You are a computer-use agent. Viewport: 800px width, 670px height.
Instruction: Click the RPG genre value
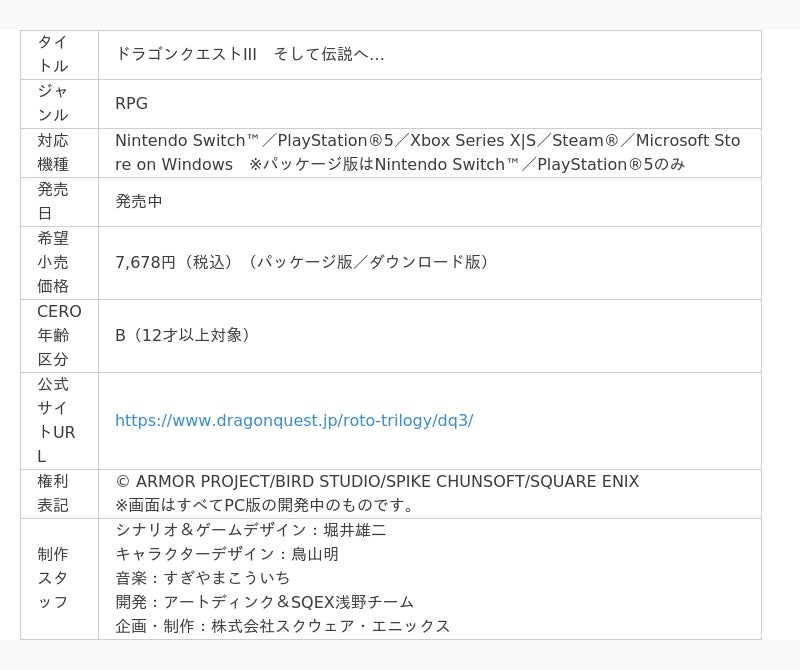131,103
